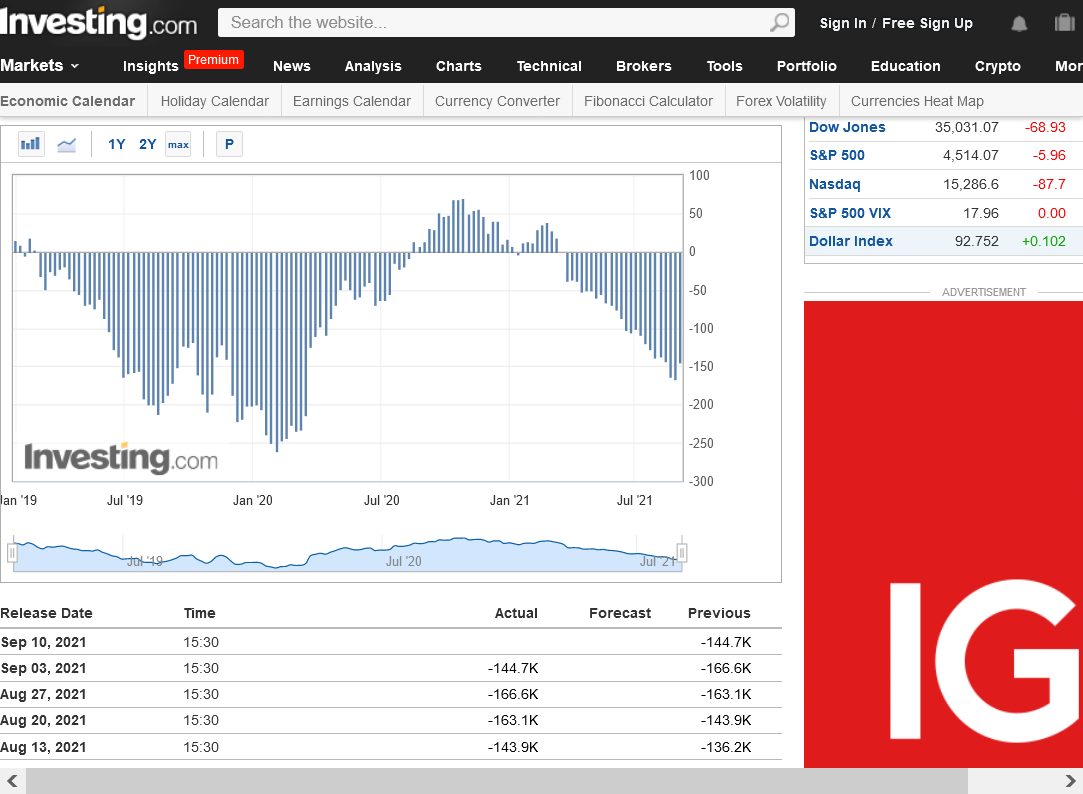This screenshot has height=794, width=1083.
Task: Click the Previous column header
Action: click(x=719, y=613)
